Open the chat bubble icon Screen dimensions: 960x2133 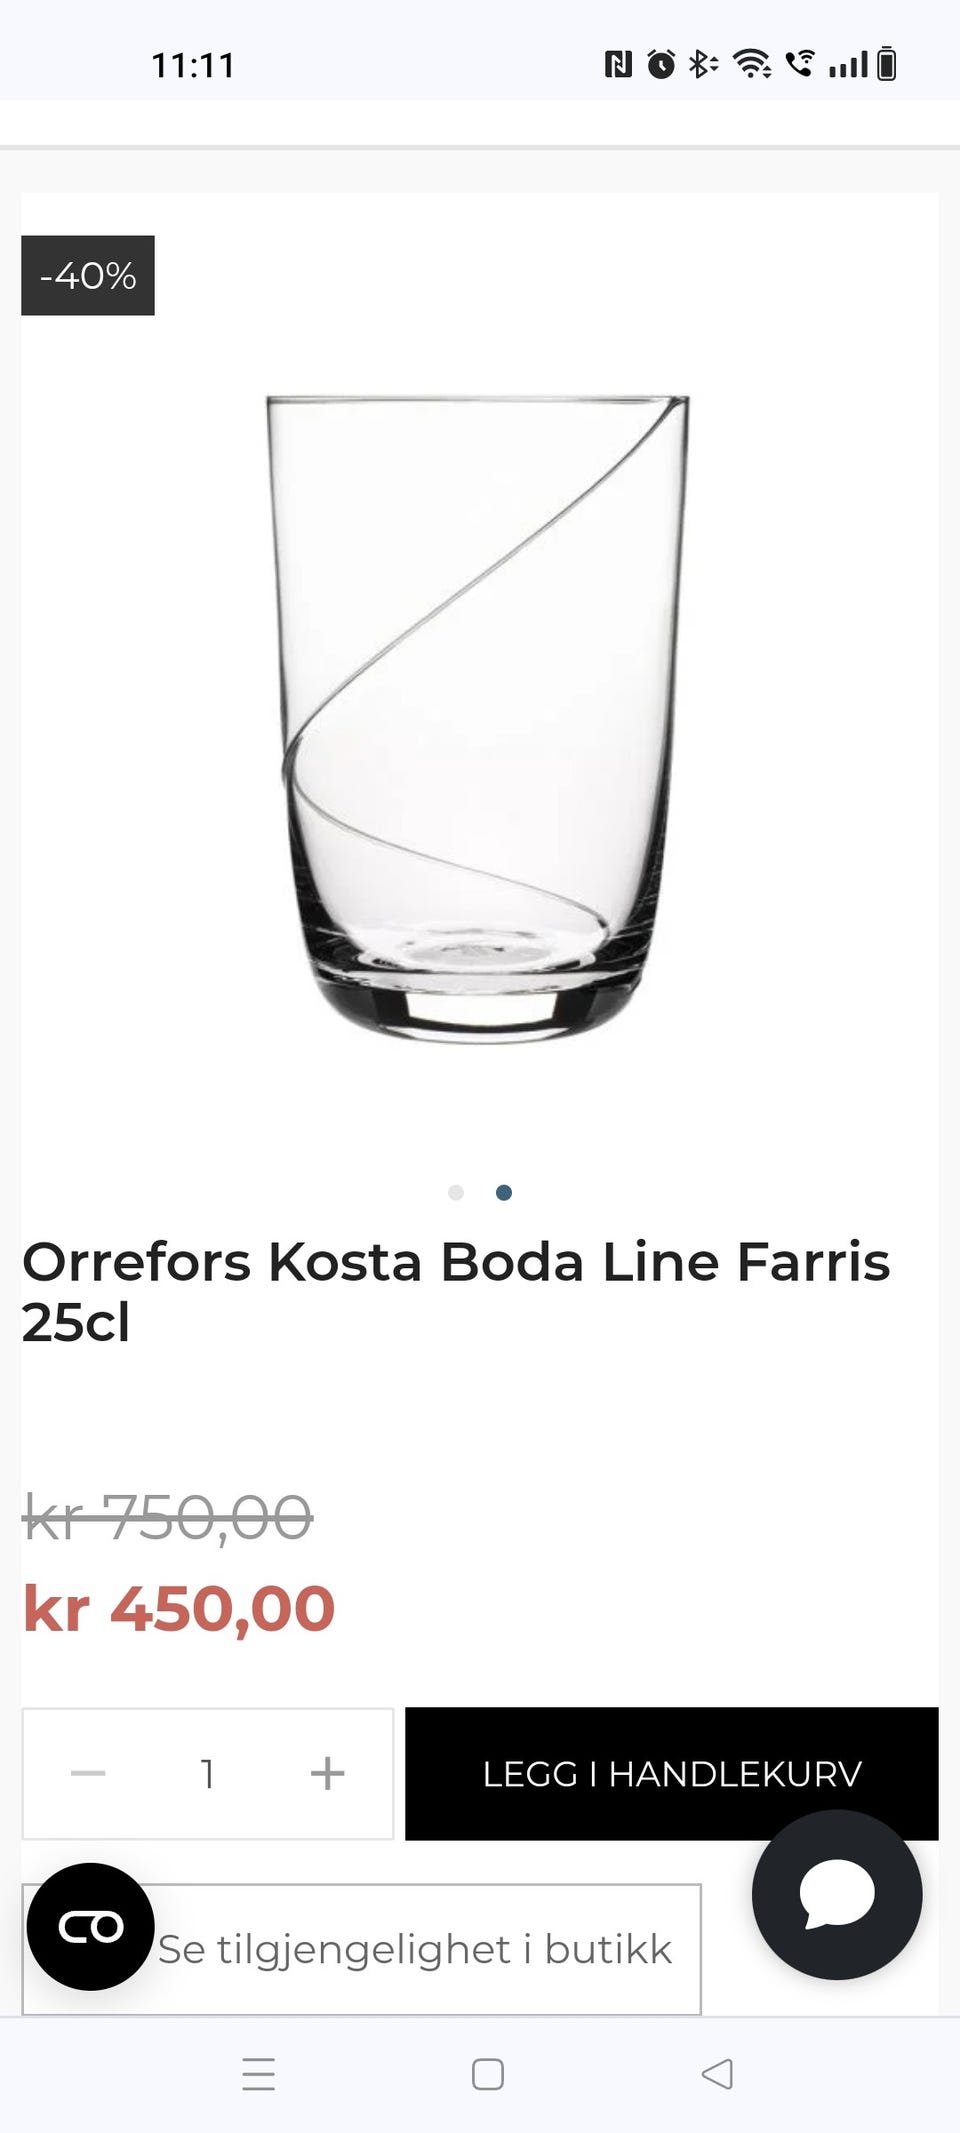pyautogui.click(x=837, y=1894)
